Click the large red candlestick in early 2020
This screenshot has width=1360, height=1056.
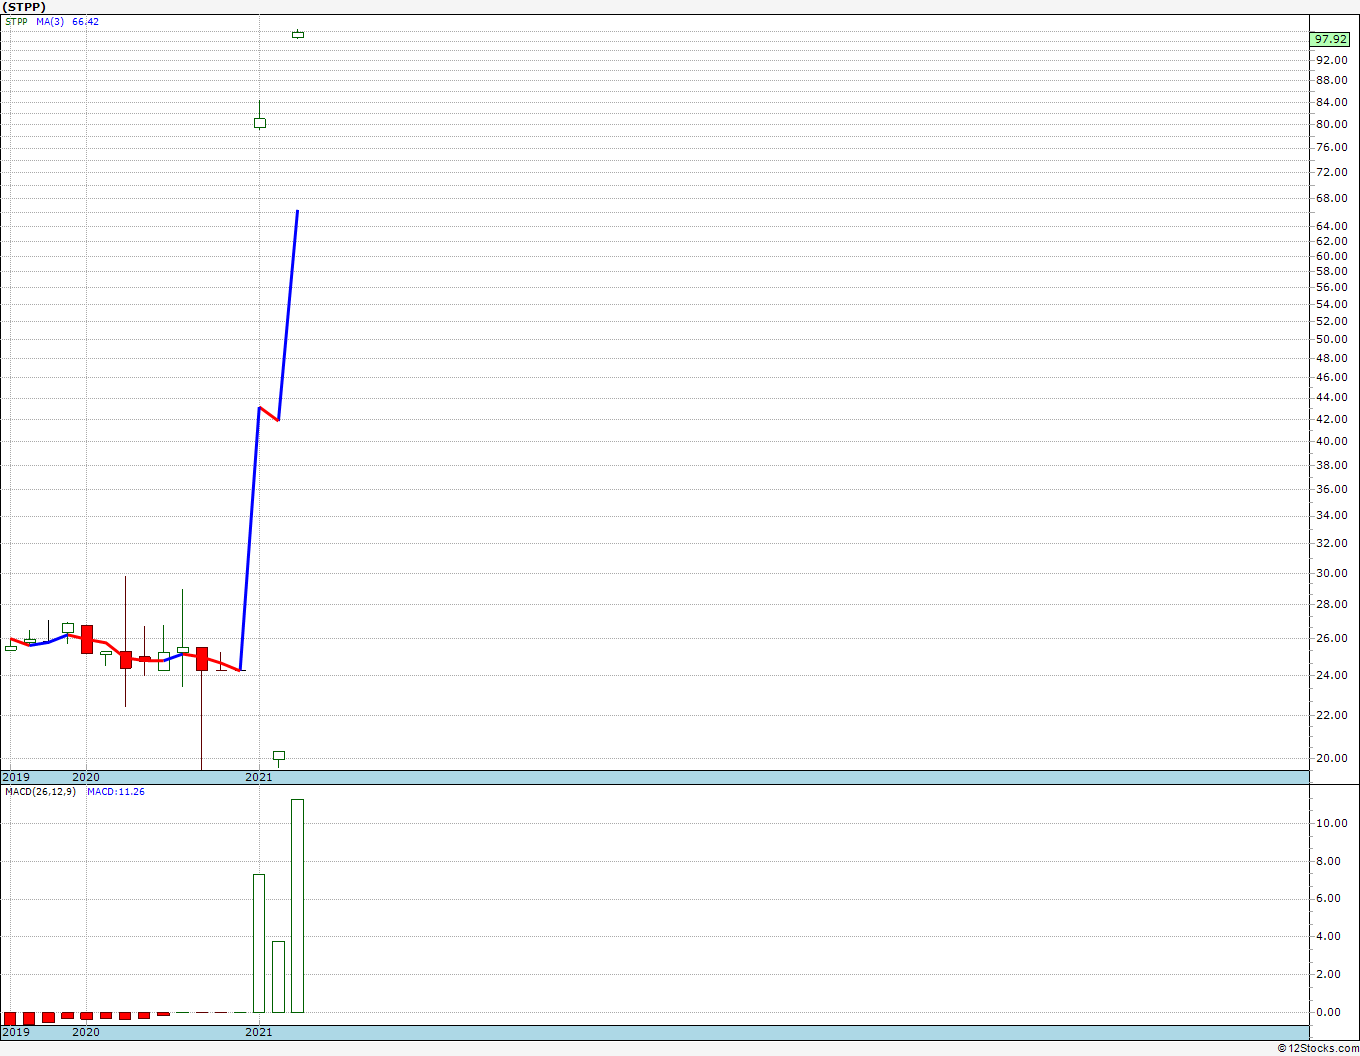tap(87, 639)
